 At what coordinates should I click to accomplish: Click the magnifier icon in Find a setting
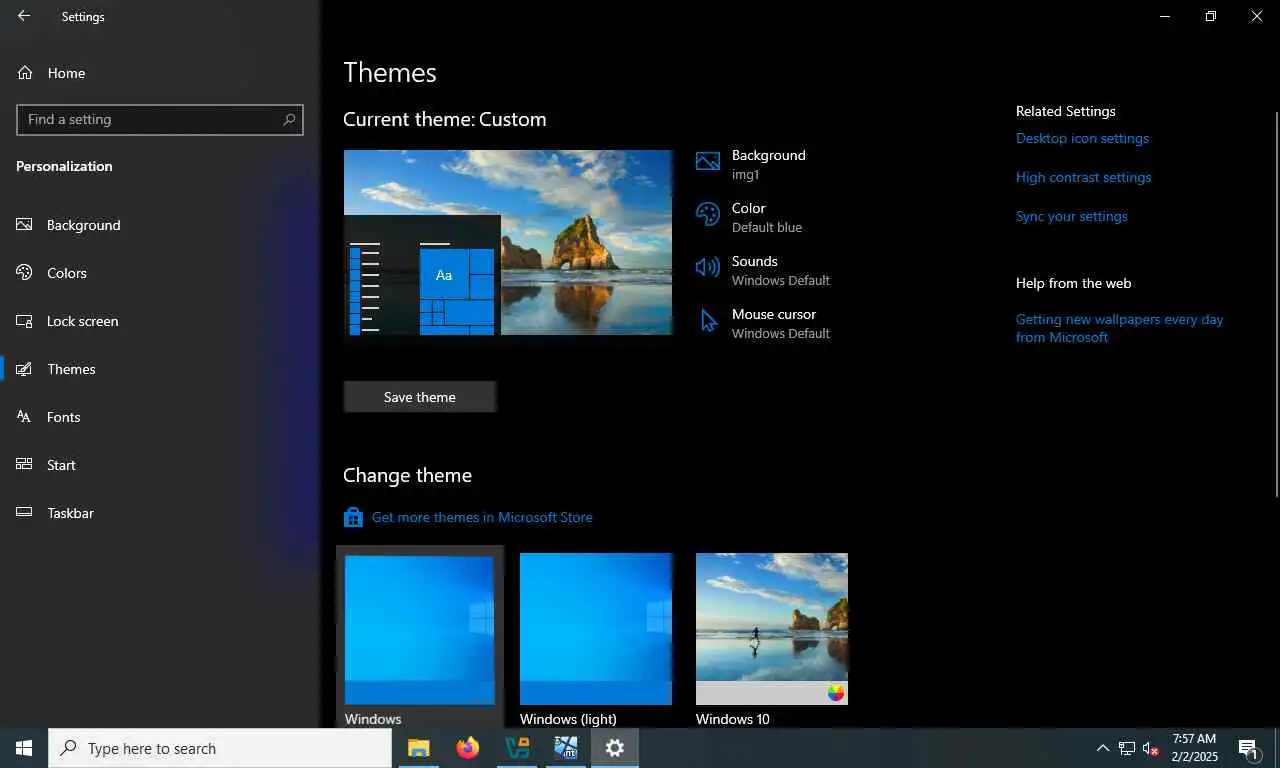click(289, 119)
